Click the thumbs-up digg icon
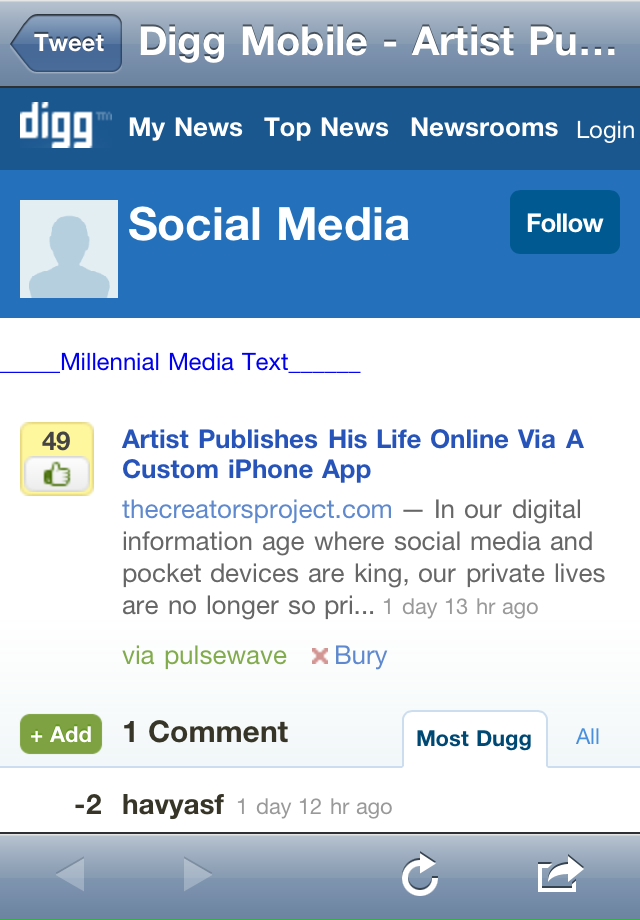The image size is (640, 920). [57, 474]
